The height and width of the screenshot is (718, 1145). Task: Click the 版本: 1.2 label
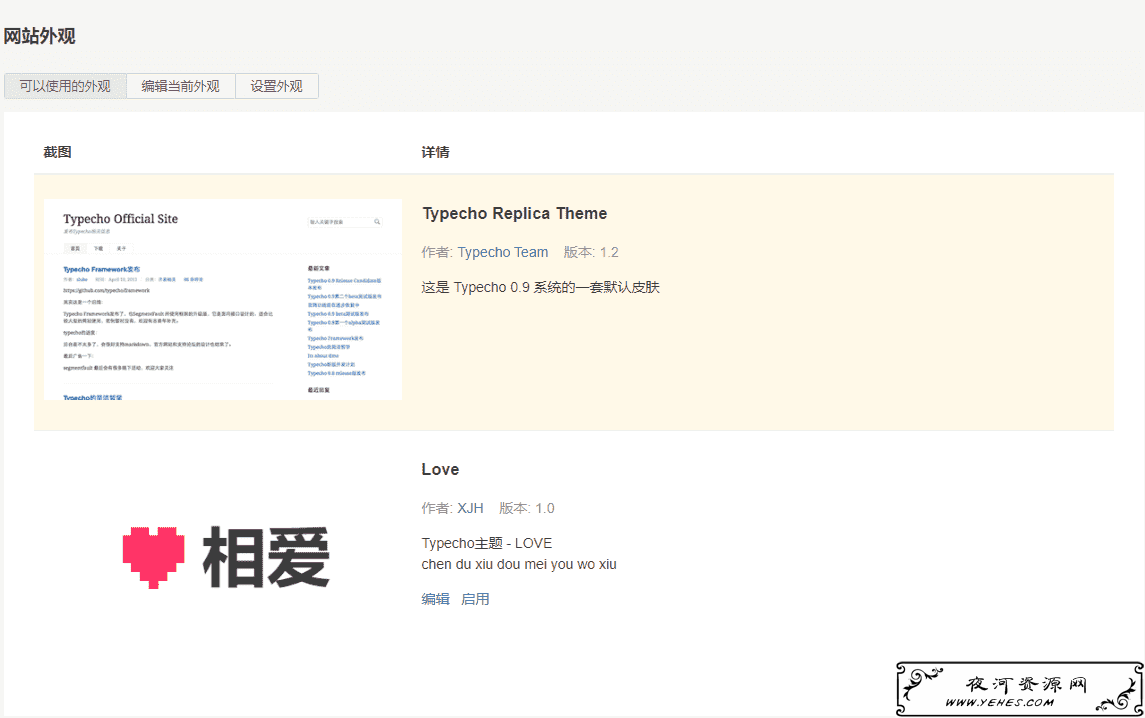591,252
